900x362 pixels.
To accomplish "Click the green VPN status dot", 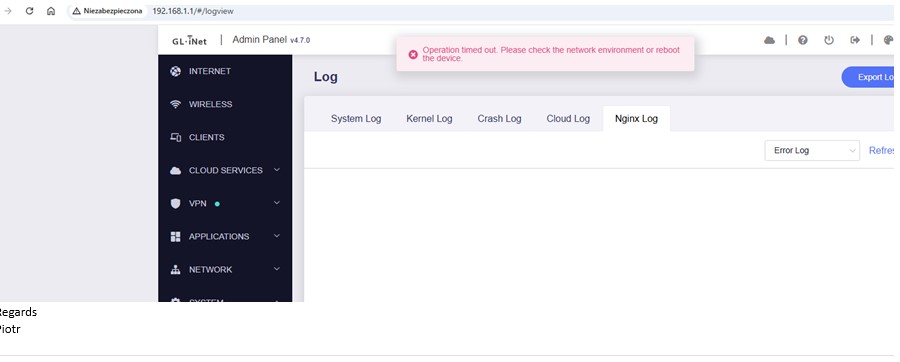I will 217,204.
